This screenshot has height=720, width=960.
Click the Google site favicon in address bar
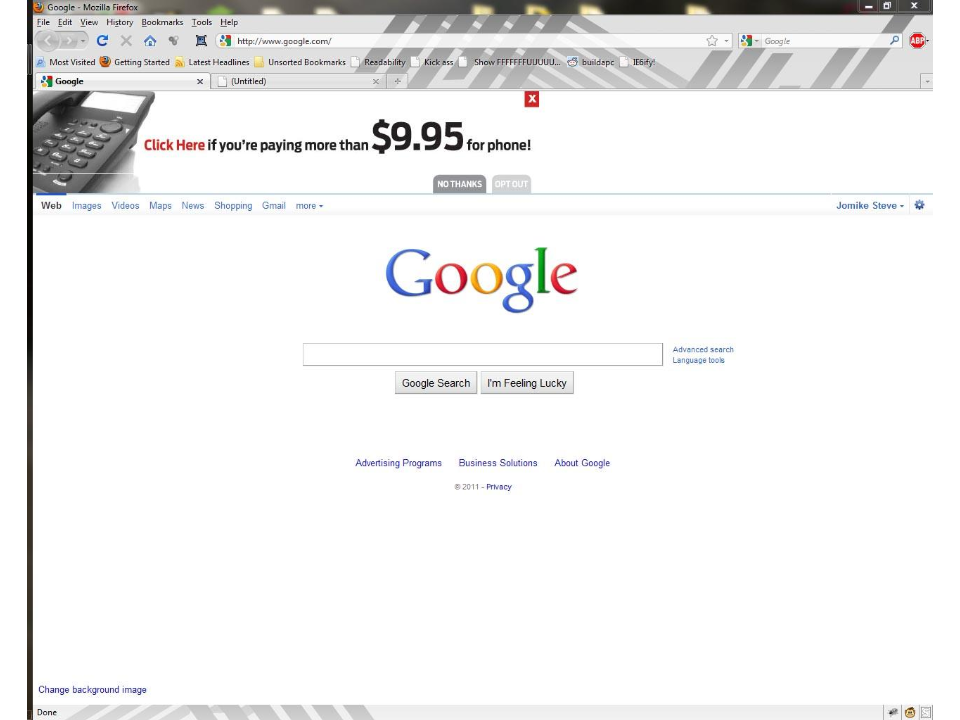(225, 41)
